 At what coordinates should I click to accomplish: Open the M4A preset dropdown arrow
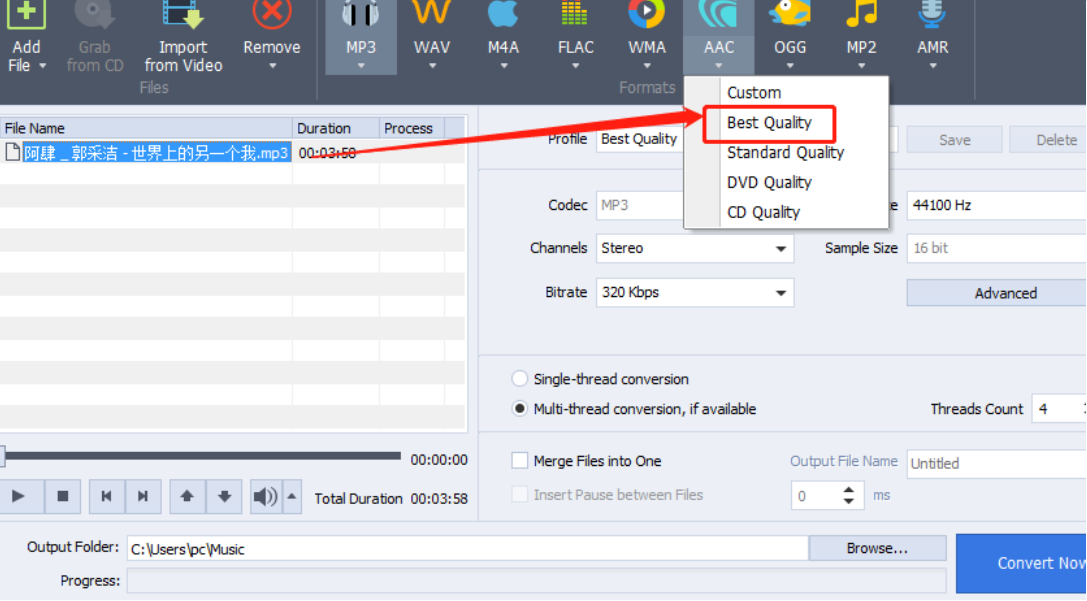click(504, 67)
